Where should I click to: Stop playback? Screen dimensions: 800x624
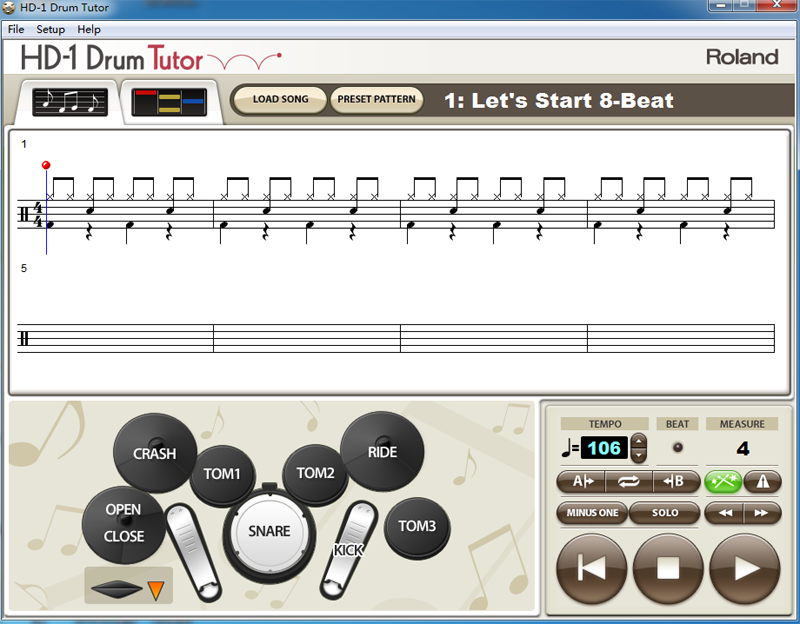pyautogui.click(x=668, y=568)
